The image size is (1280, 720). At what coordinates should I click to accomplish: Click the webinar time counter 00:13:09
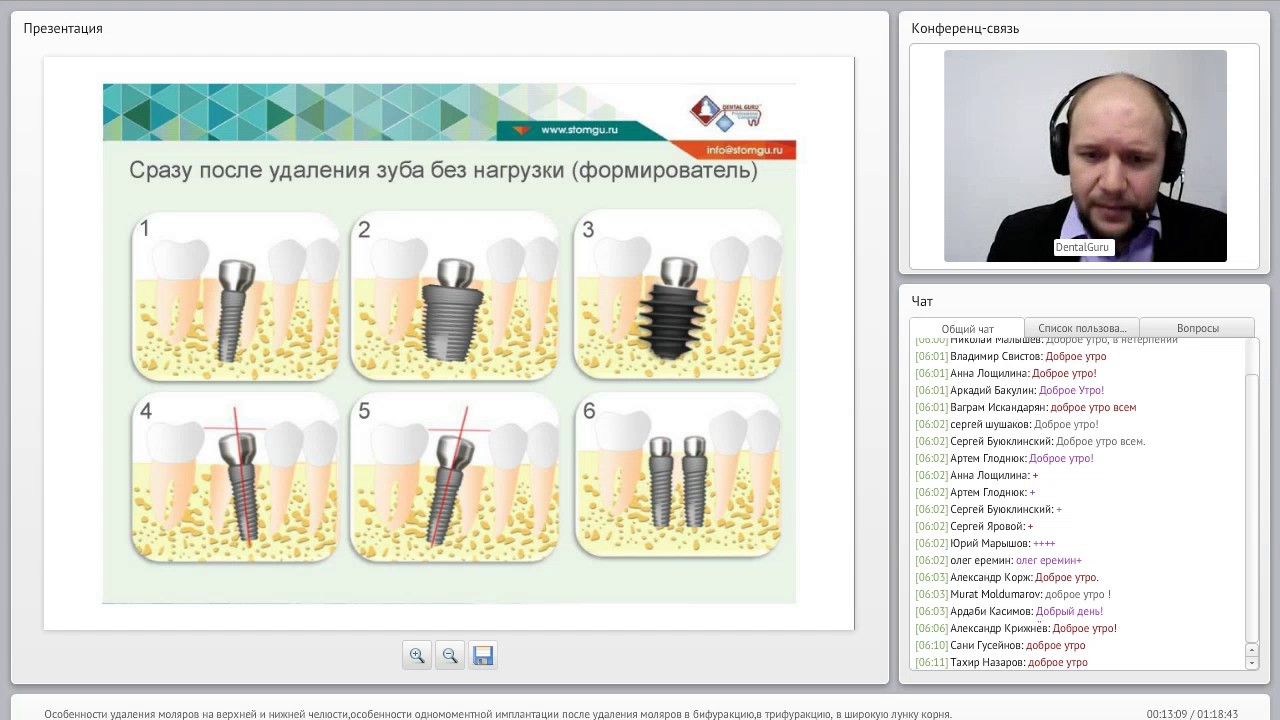tap(1167, 714)
